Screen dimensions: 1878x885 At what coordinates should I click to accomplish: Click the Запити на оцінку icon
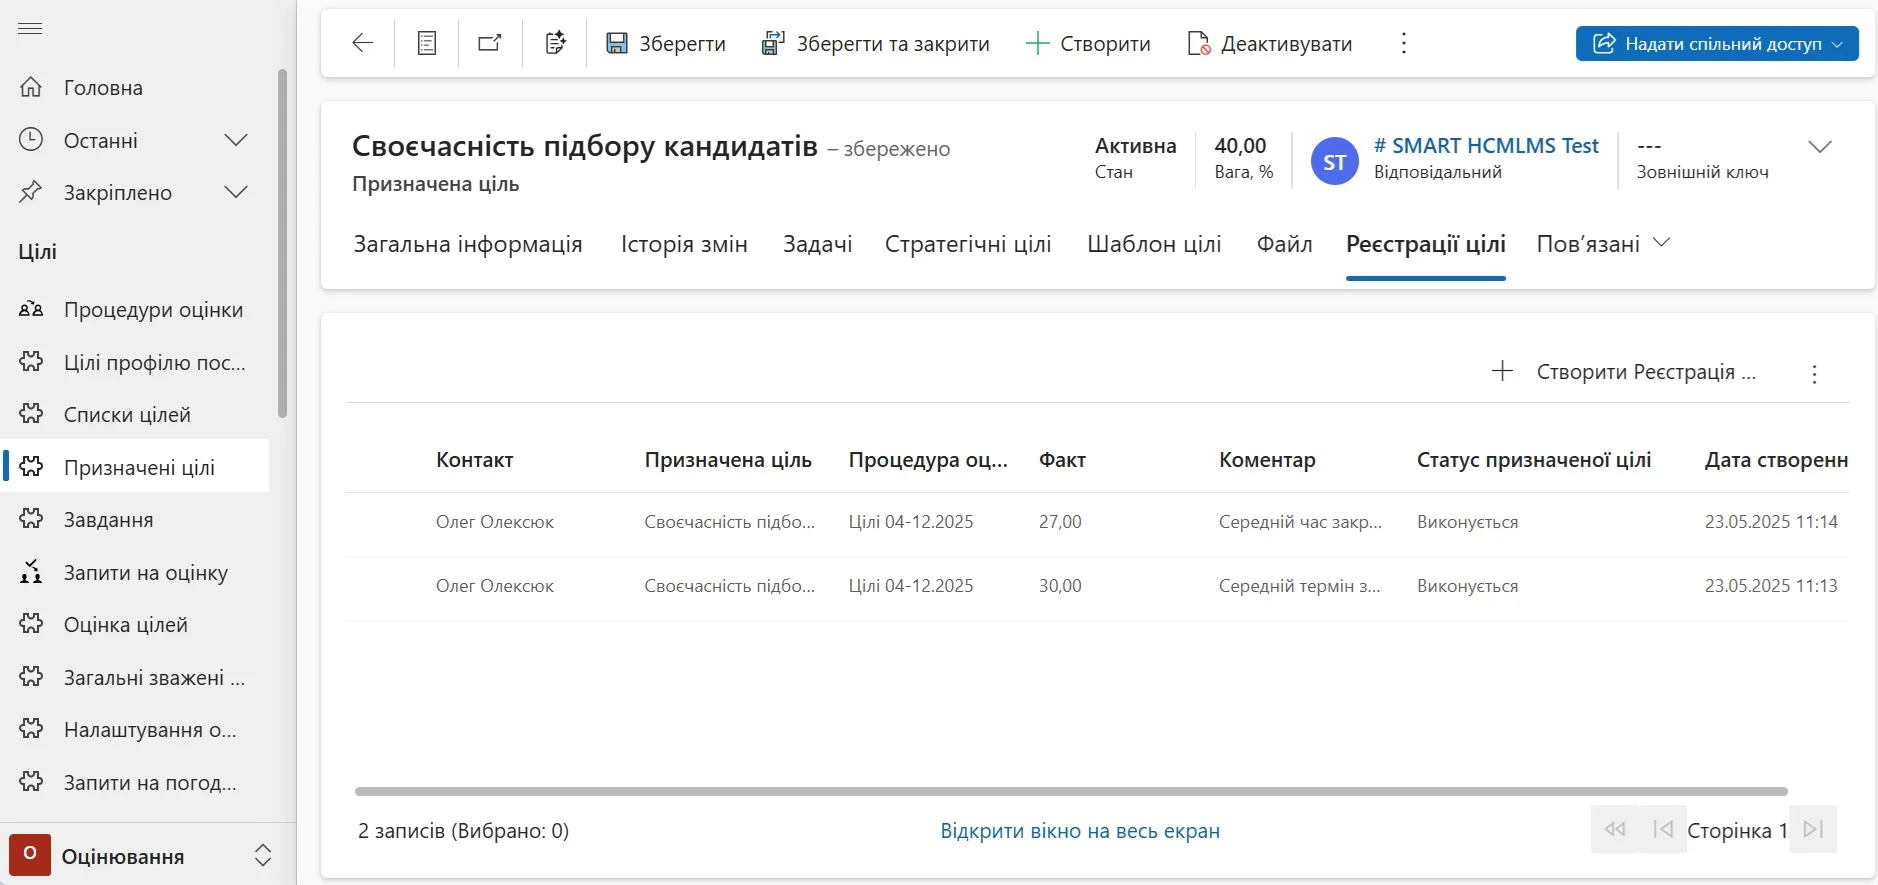pyautogui.click(x=31, y=572)
